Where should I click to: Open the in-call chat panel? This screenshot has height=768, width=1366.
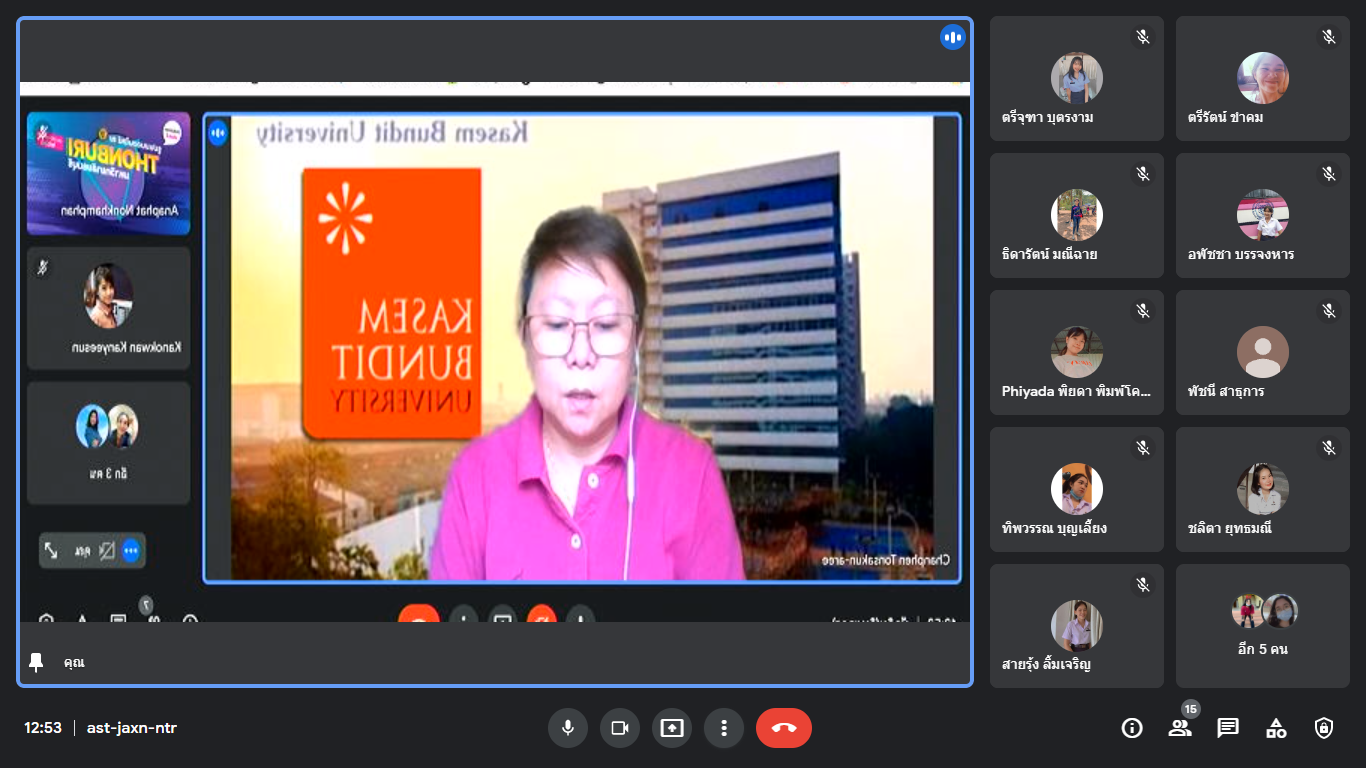pyautogui.click(x=1228, y=728)
